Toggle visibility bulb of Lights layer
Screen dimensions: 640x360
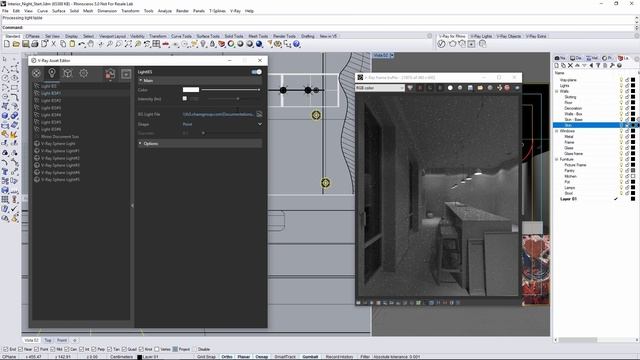(x=621, y=86)
